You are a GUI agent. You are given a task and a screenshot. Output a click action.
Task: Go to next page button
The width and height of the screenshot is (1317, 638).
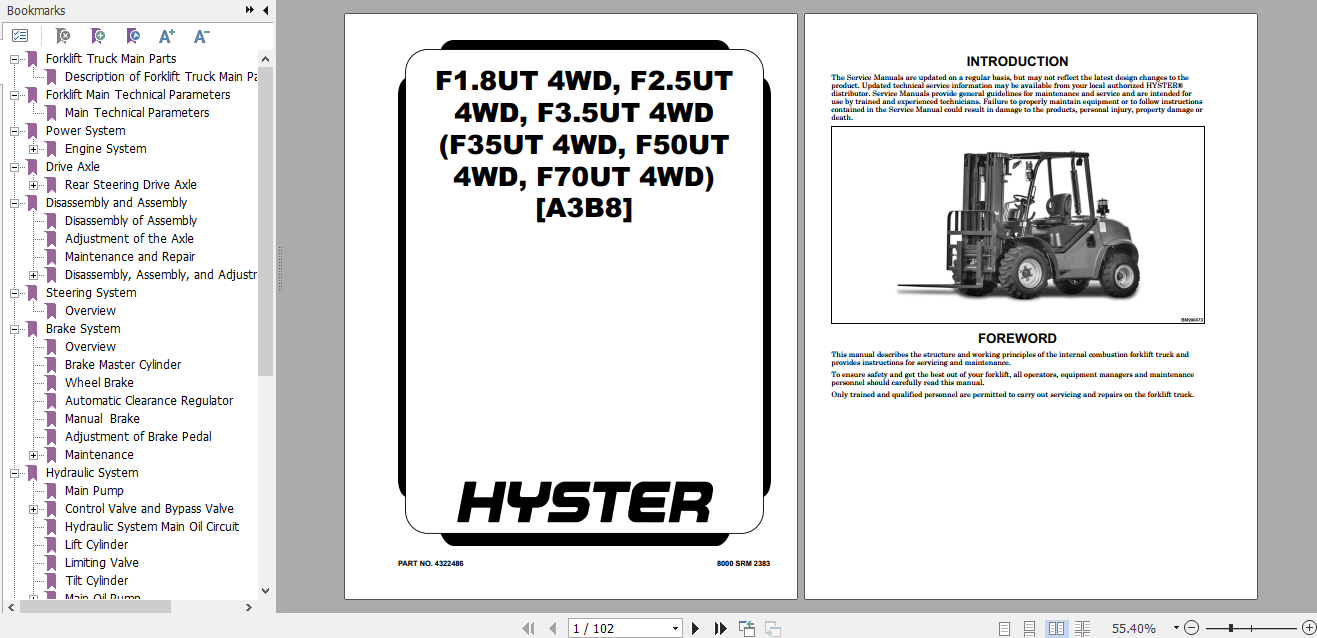pos(695,627)
